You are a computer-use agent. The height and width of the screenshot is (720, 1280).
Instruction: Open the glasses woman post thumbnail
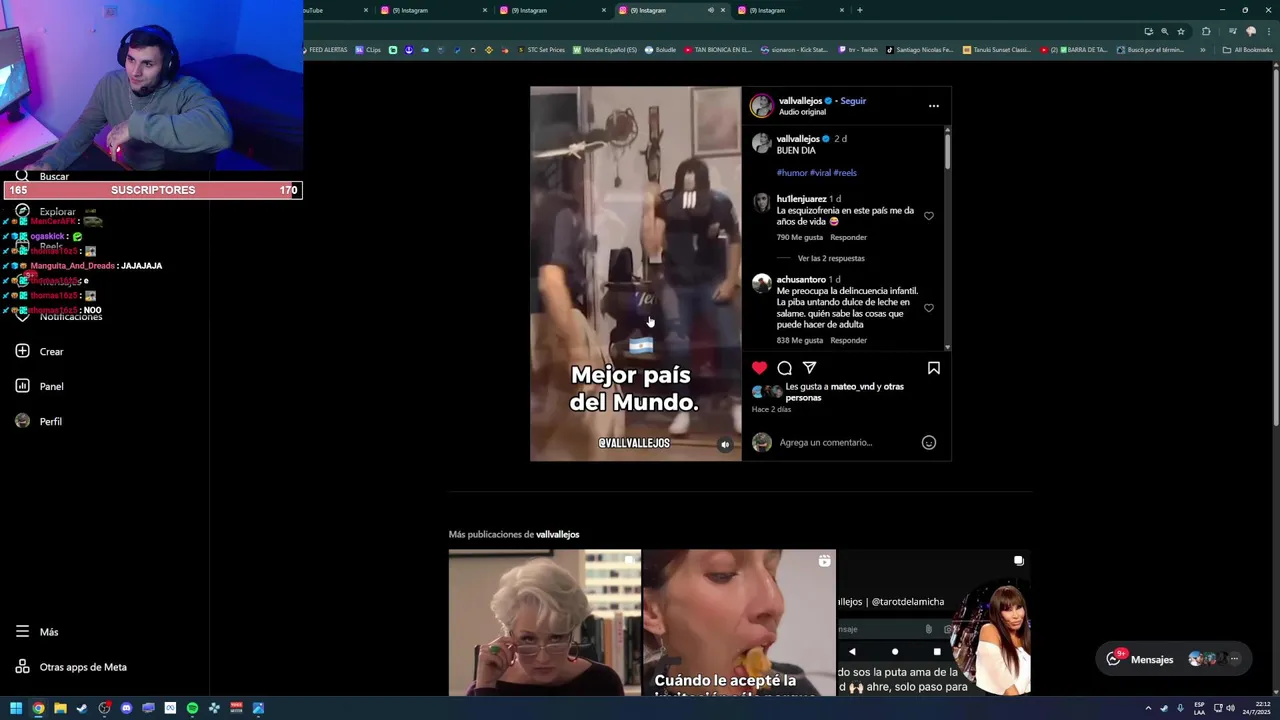click(544, 622)
